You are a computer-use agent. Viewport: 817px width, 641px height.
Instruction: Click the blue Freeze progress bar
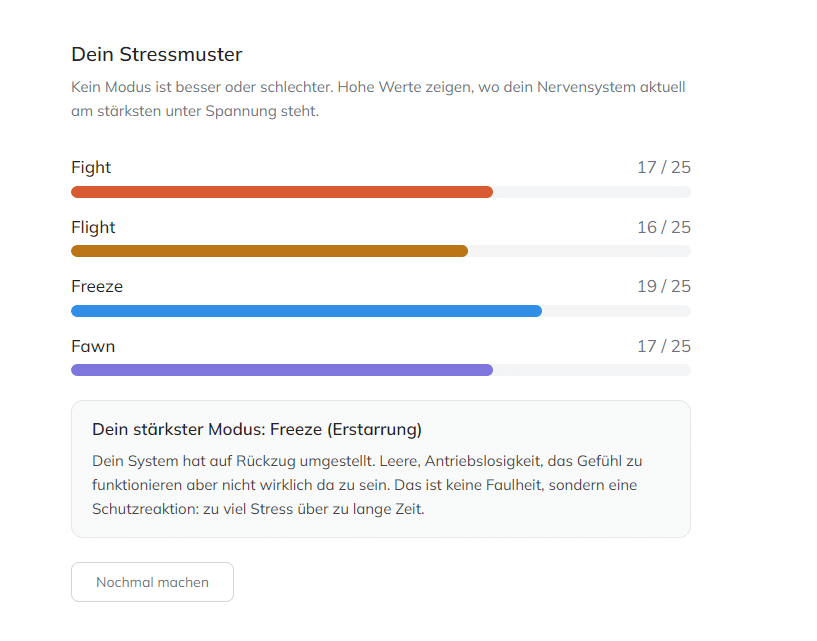[306, 311]
